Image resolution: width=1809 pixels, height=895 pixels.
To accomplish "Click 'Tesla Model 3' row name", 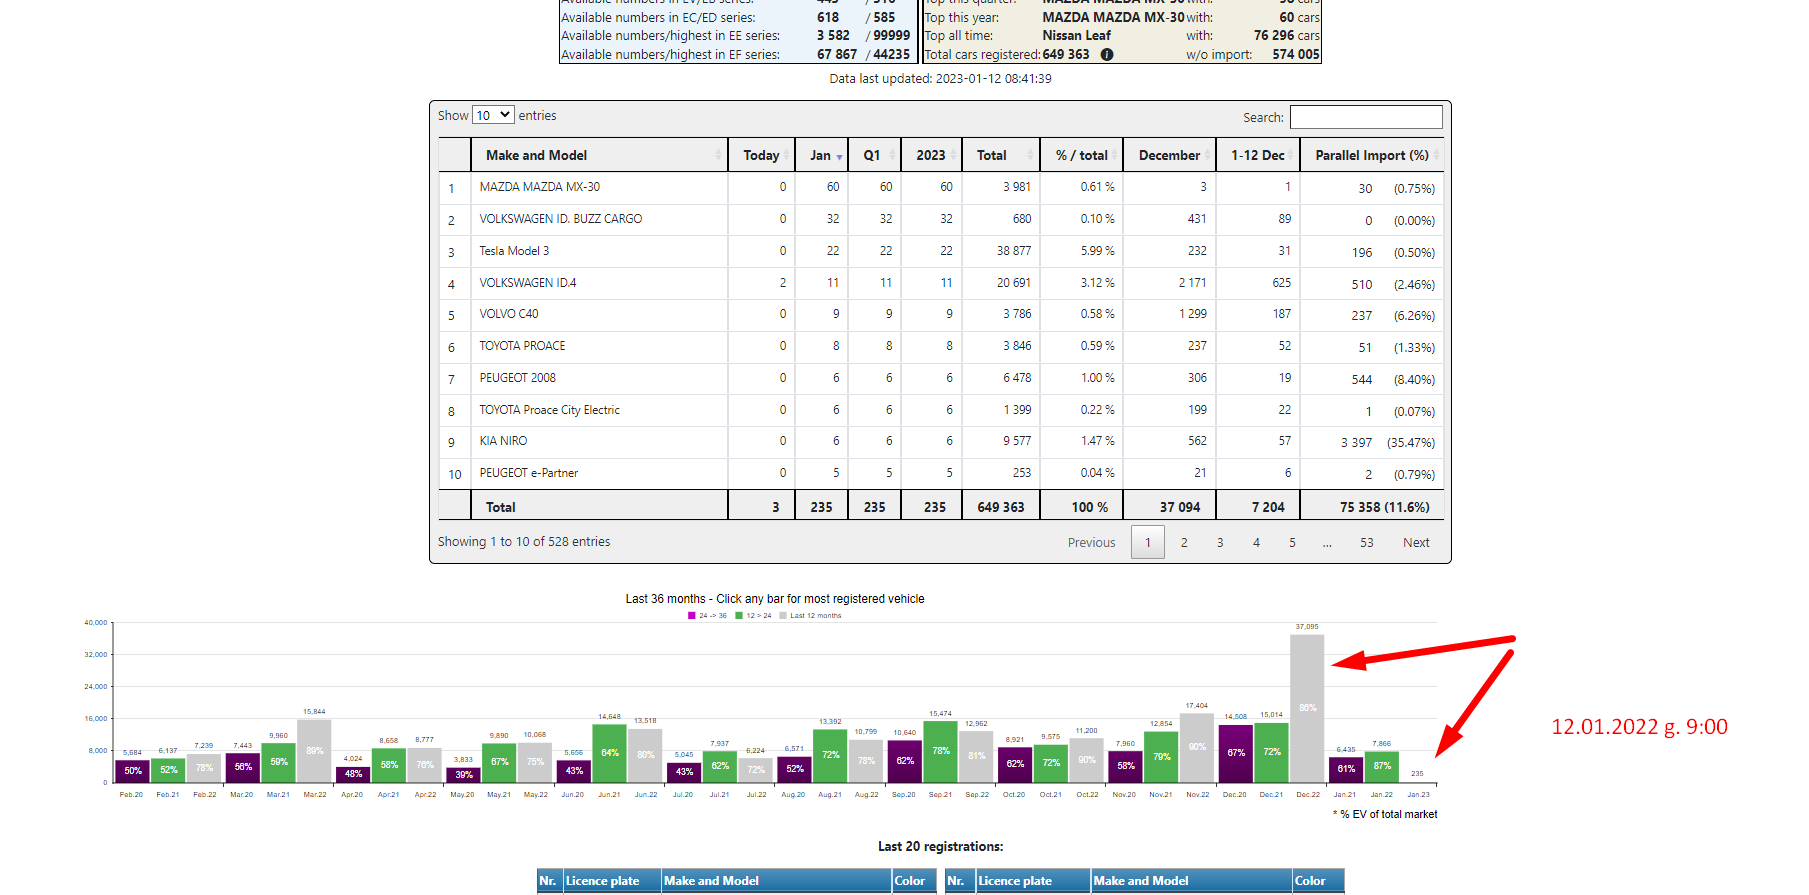I will point(514,251).
